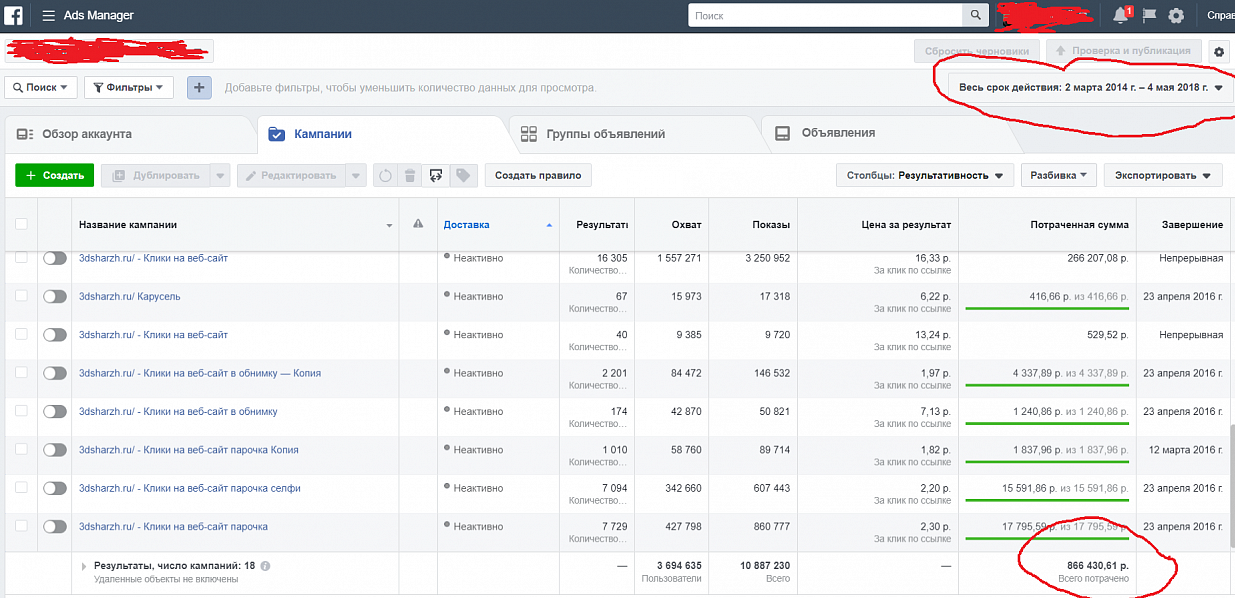Open the 'Разбивка' dropdown
Image resolution: width=1235 pixels, height=598 pixels.
1058,176
